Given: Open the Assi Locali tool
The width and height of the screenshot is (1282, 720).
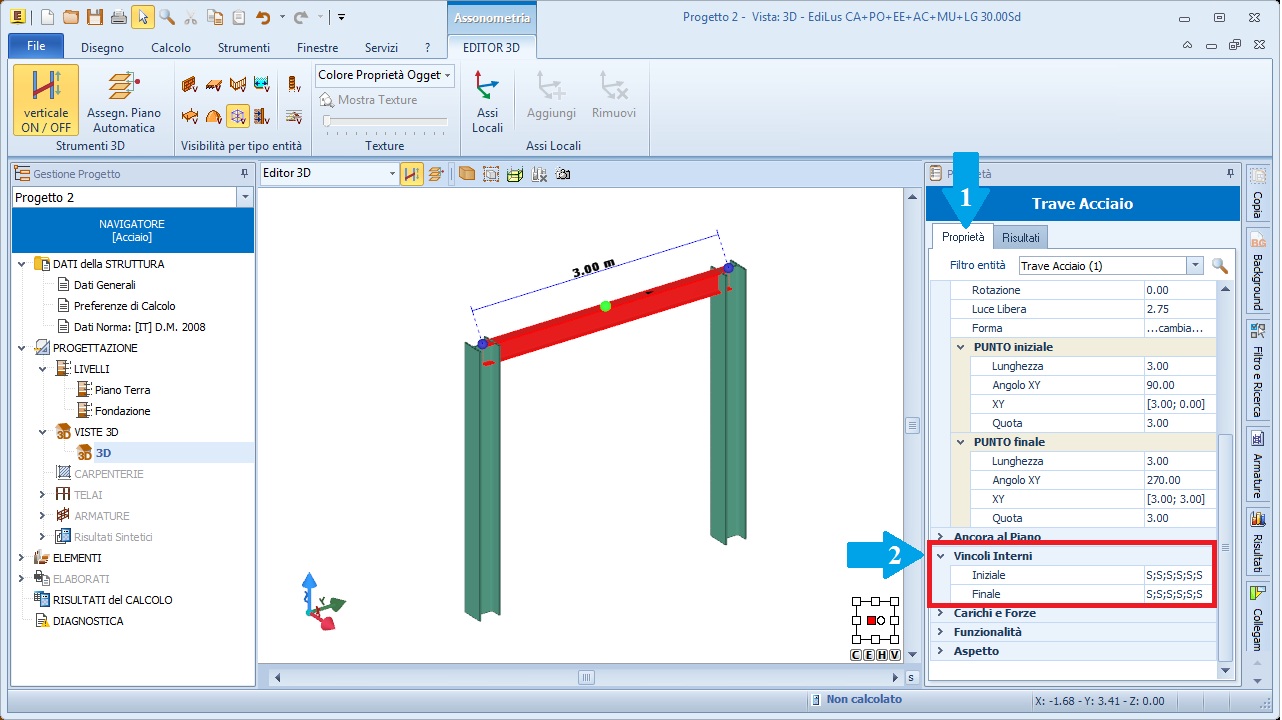Looking at the screenshot, I should click(x=487, y=100).
